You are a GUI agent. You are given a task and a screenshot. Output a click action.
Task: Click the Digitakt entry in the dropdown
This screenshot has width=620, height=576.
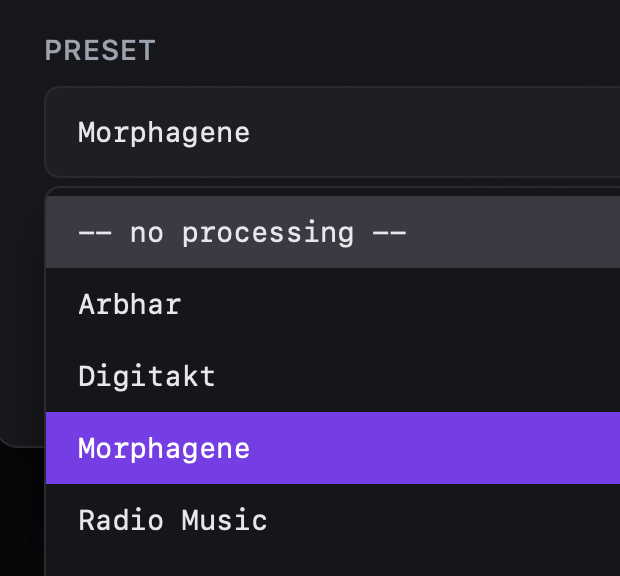point(147,376)
